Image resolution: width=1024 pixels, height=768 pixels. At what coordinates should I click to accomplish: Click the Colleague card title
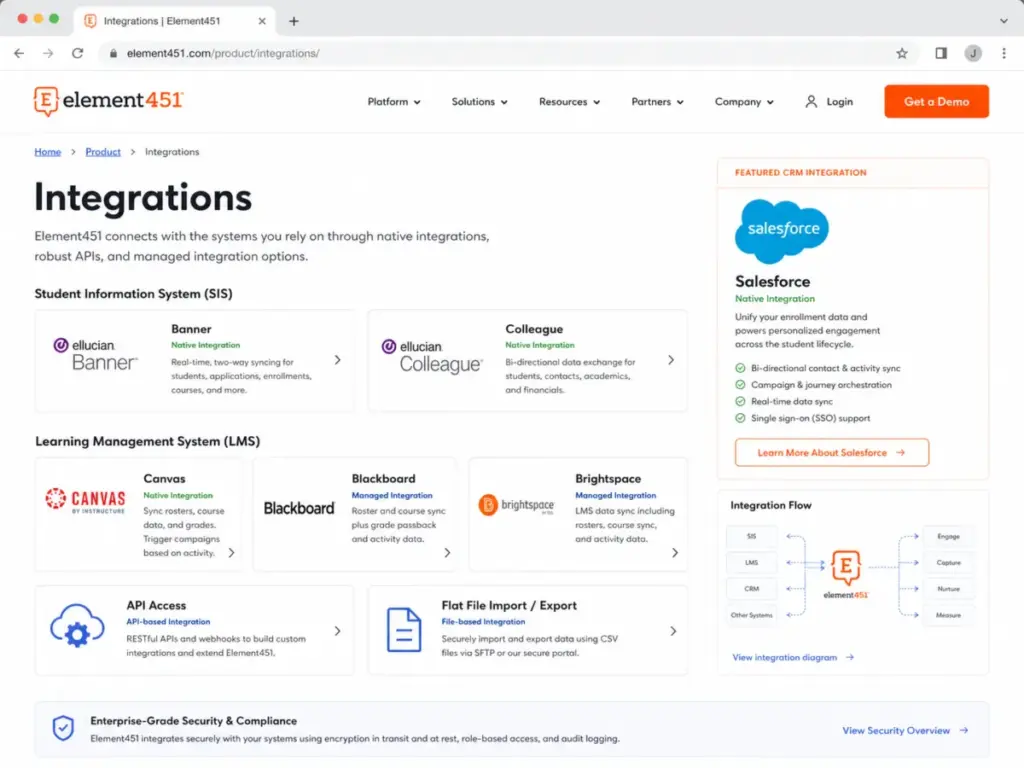534,329
